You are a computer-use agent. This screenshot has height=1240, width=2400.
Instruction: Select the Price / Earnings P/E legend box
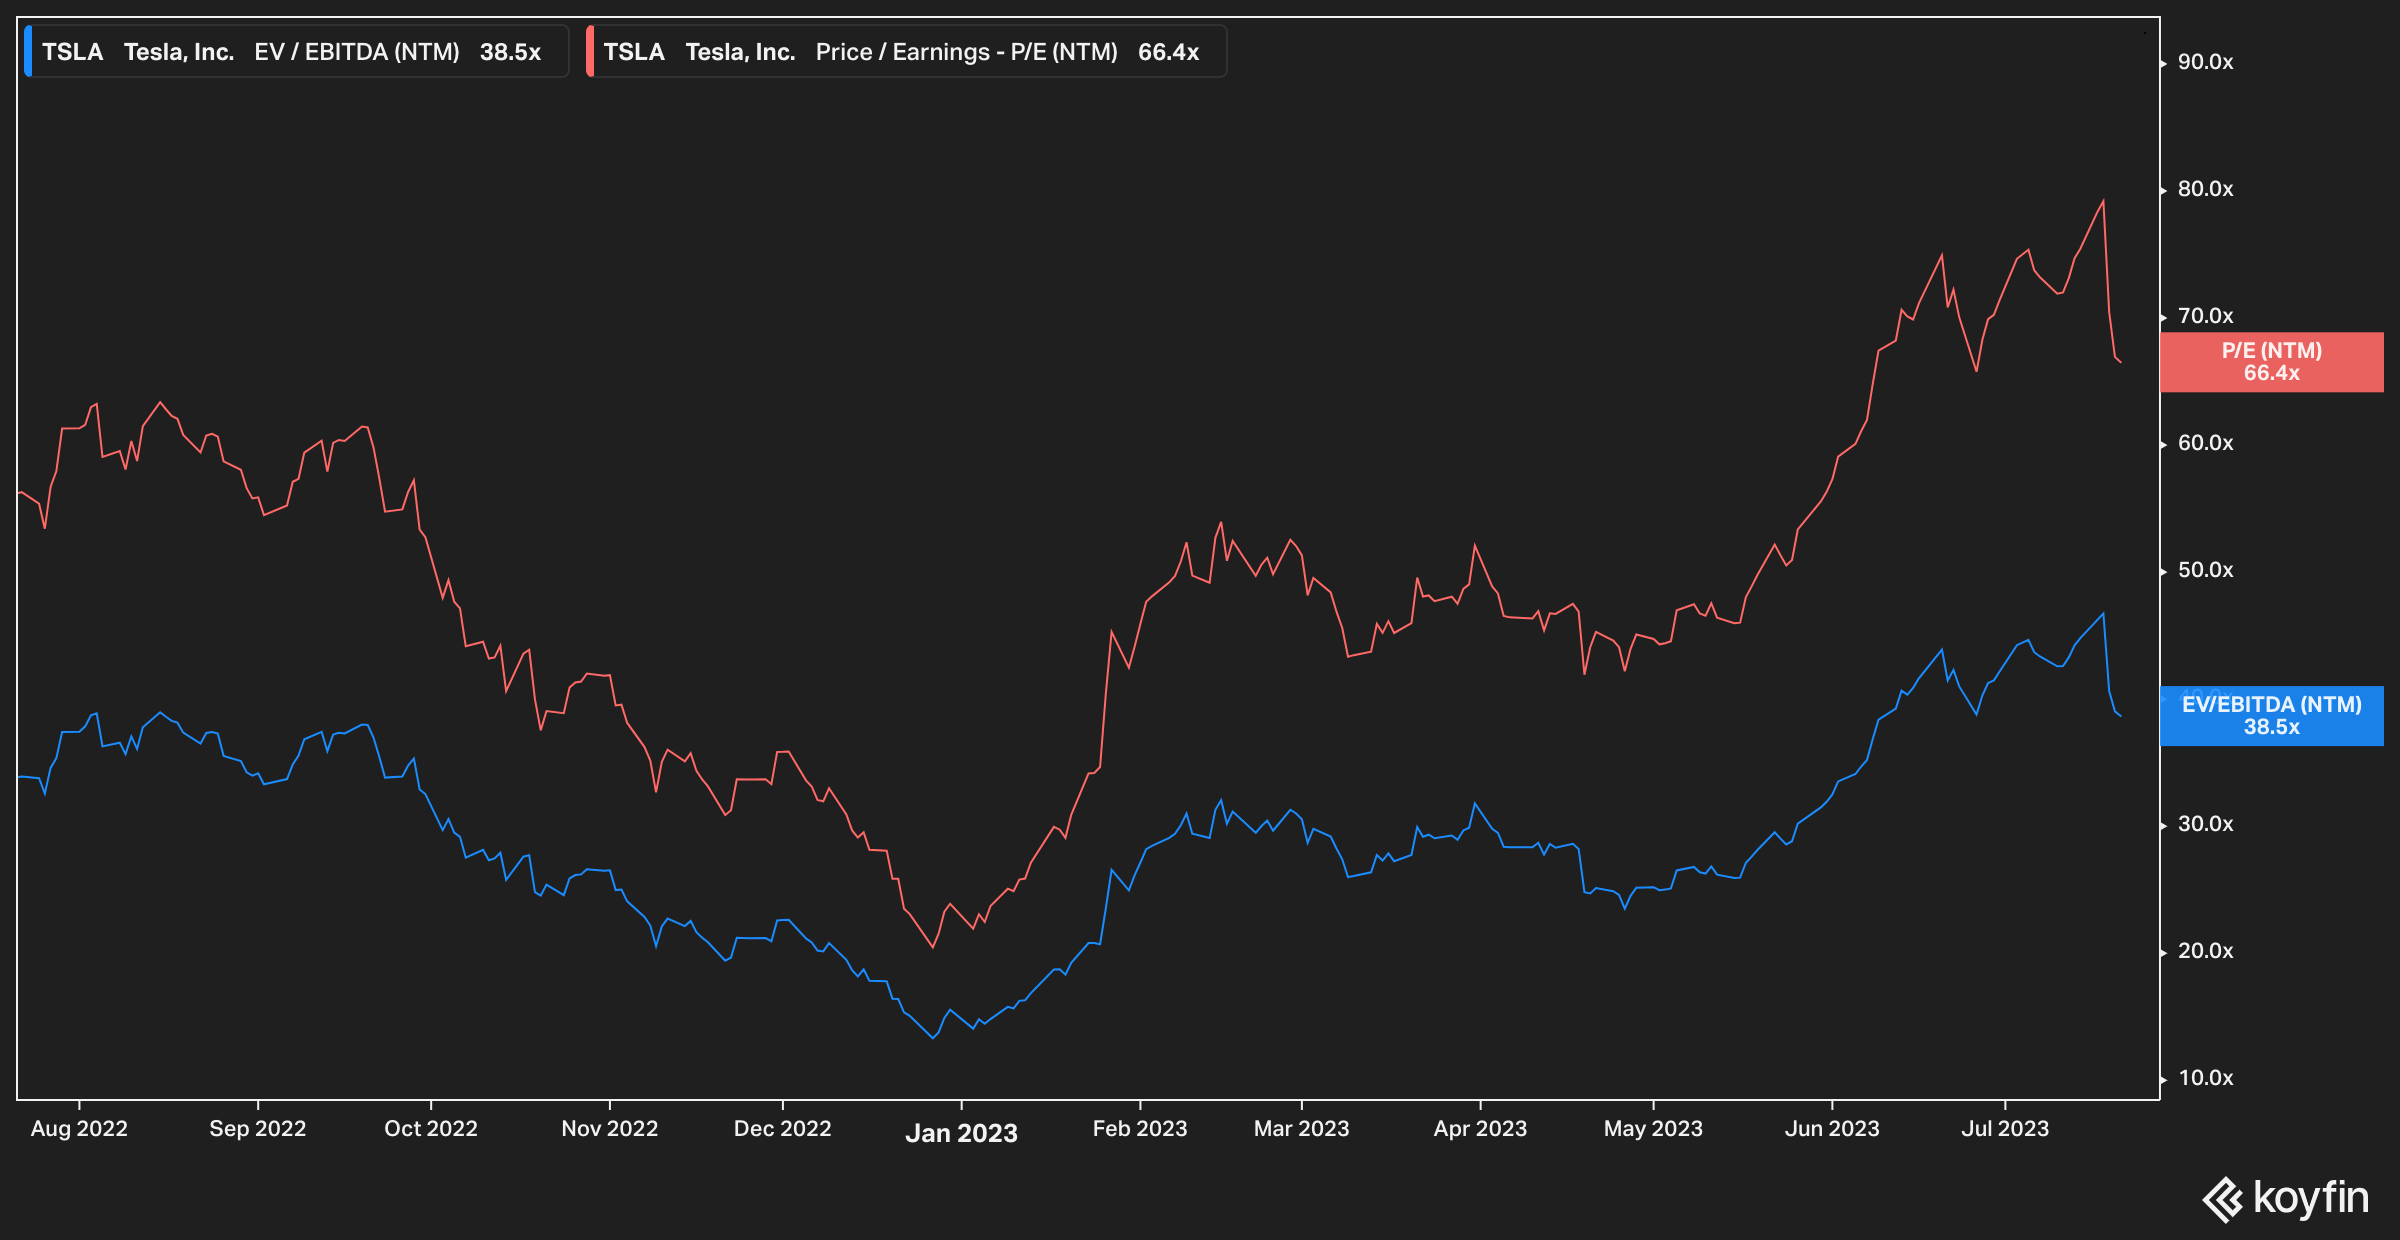pos(907,52)
